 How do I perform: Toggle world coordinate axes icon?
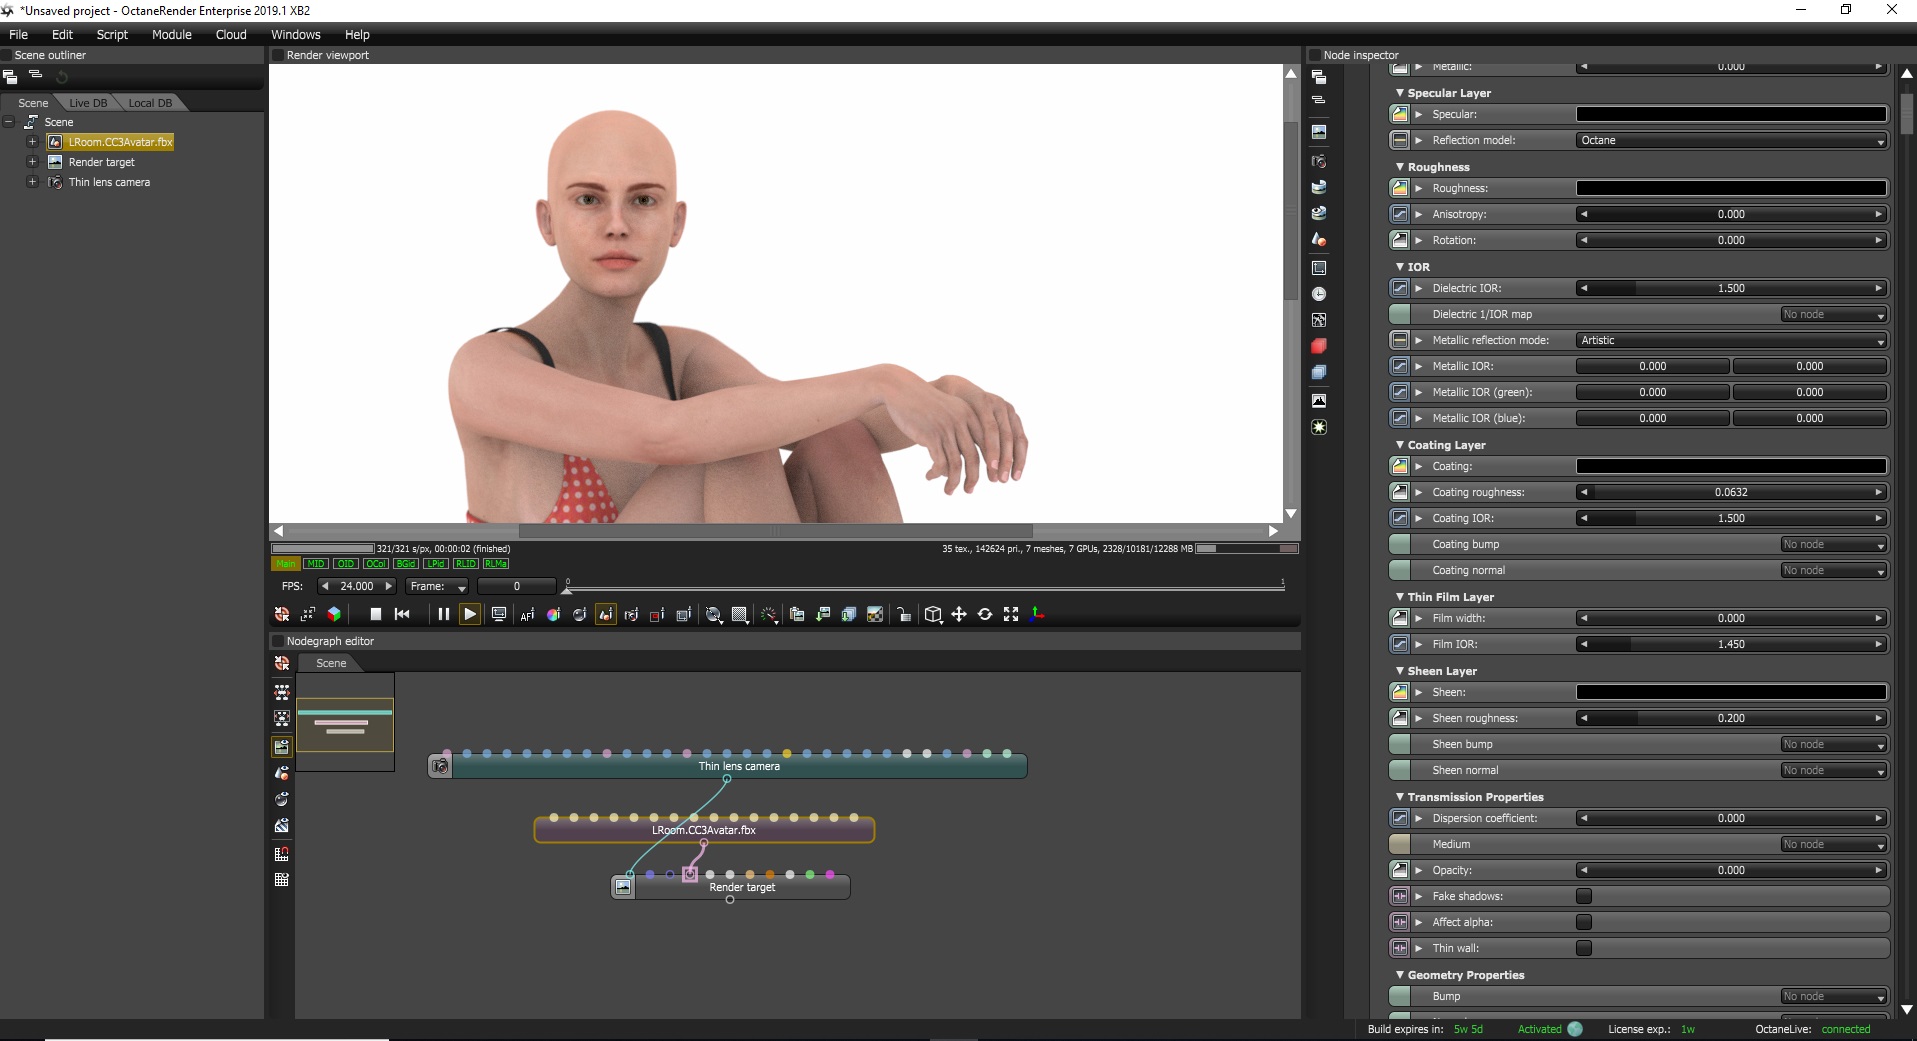(1037, 615)
